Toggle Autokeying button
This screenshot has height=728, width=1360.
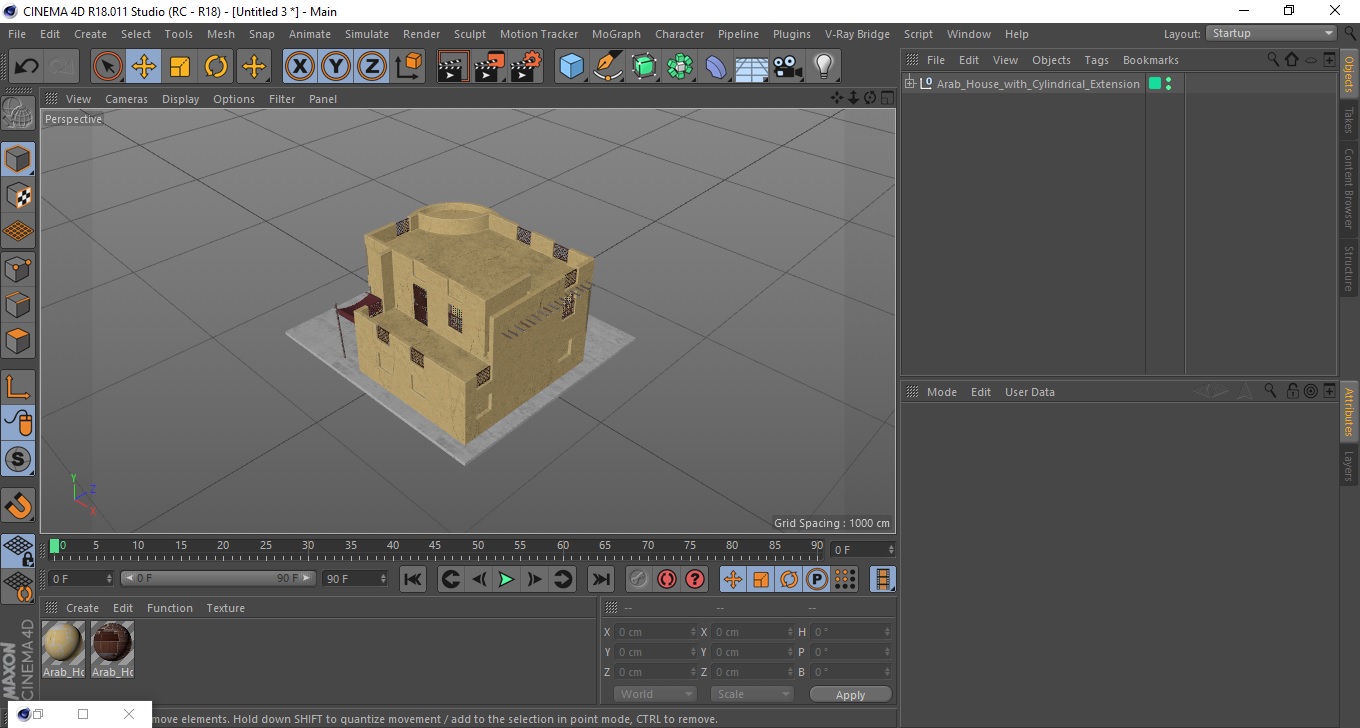point(667,579)
